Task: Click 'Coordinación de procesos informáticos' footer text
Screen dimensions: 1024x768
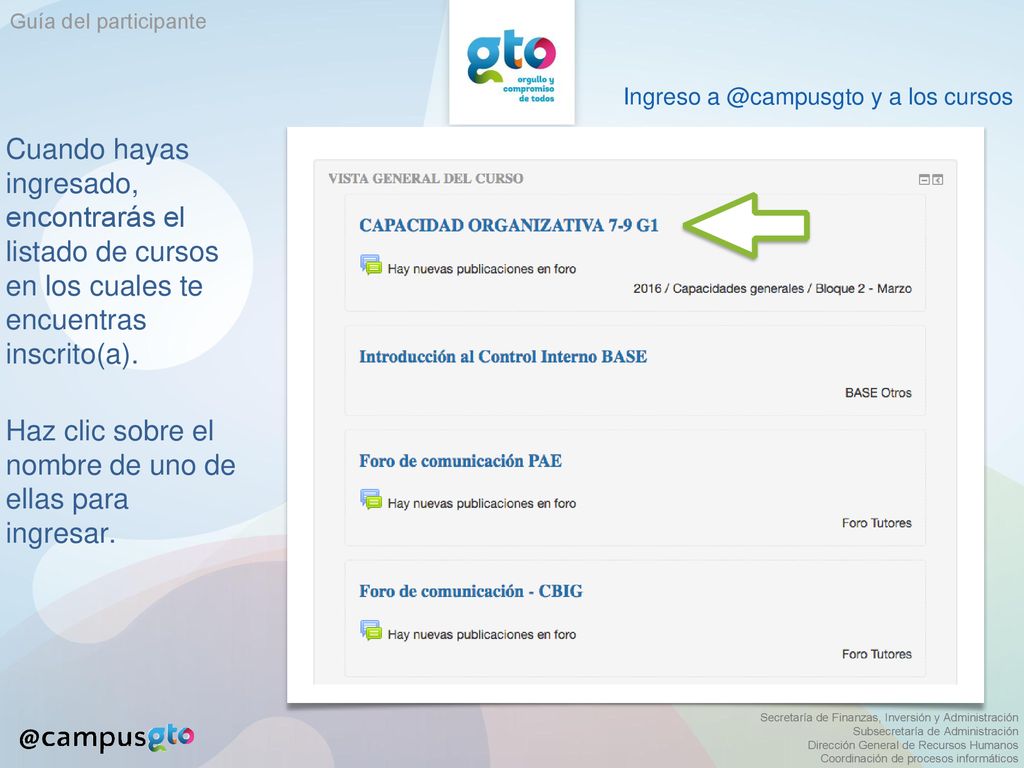Action: [x=920, y=759]
